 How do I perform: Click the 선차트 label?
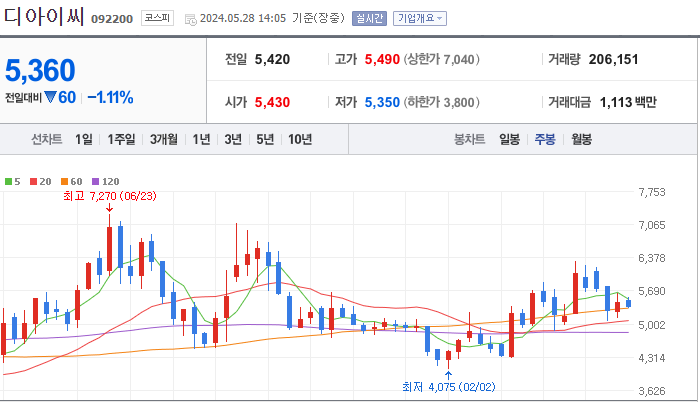click(x=46, y=139)
